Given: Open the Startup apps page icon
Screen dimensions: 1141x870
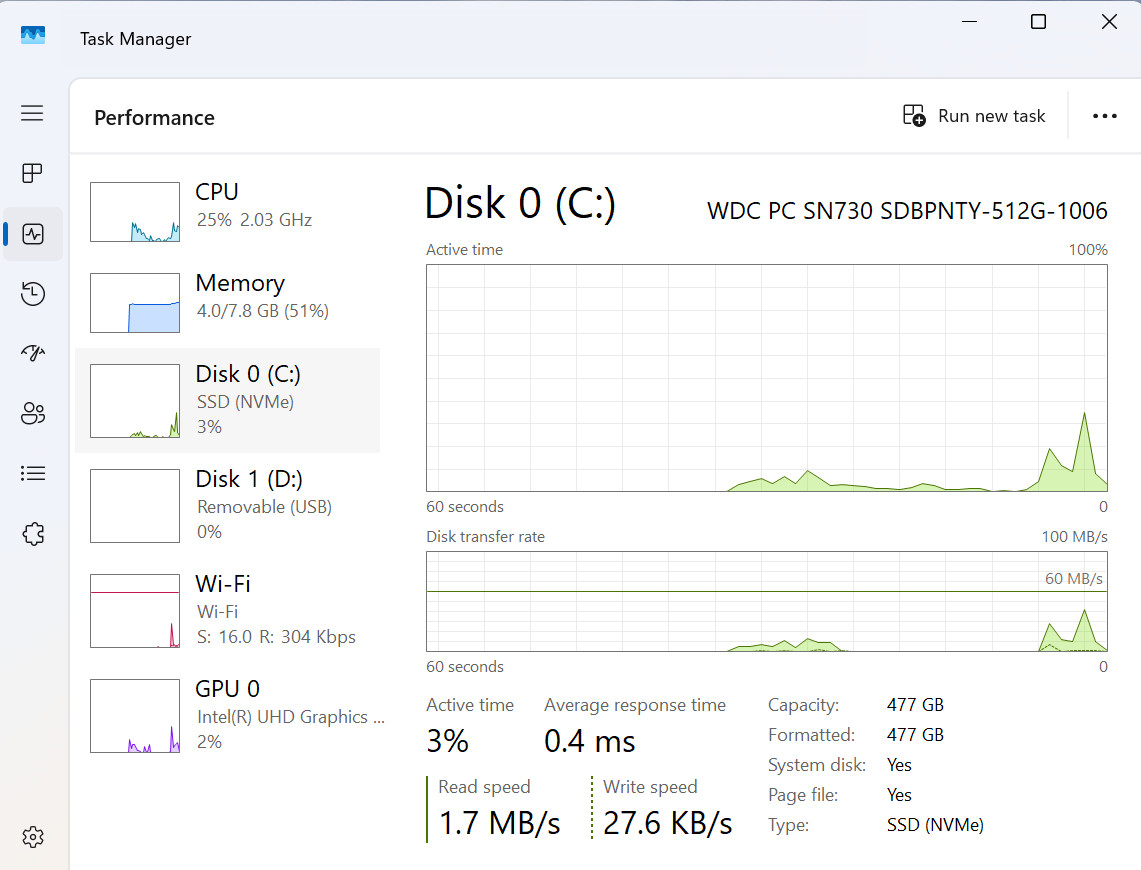Looking at the screenshot, I should pos(33,353).
